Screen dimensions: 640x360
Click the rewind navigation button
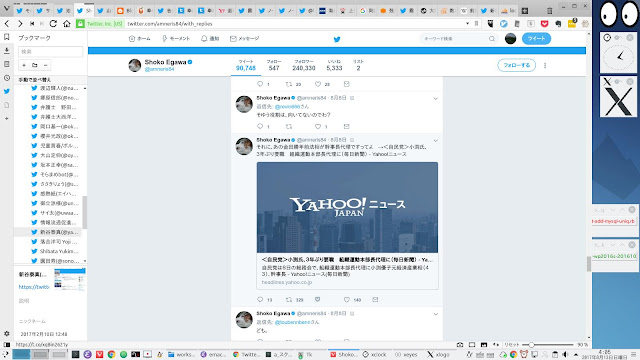click(x=32, y=24)
